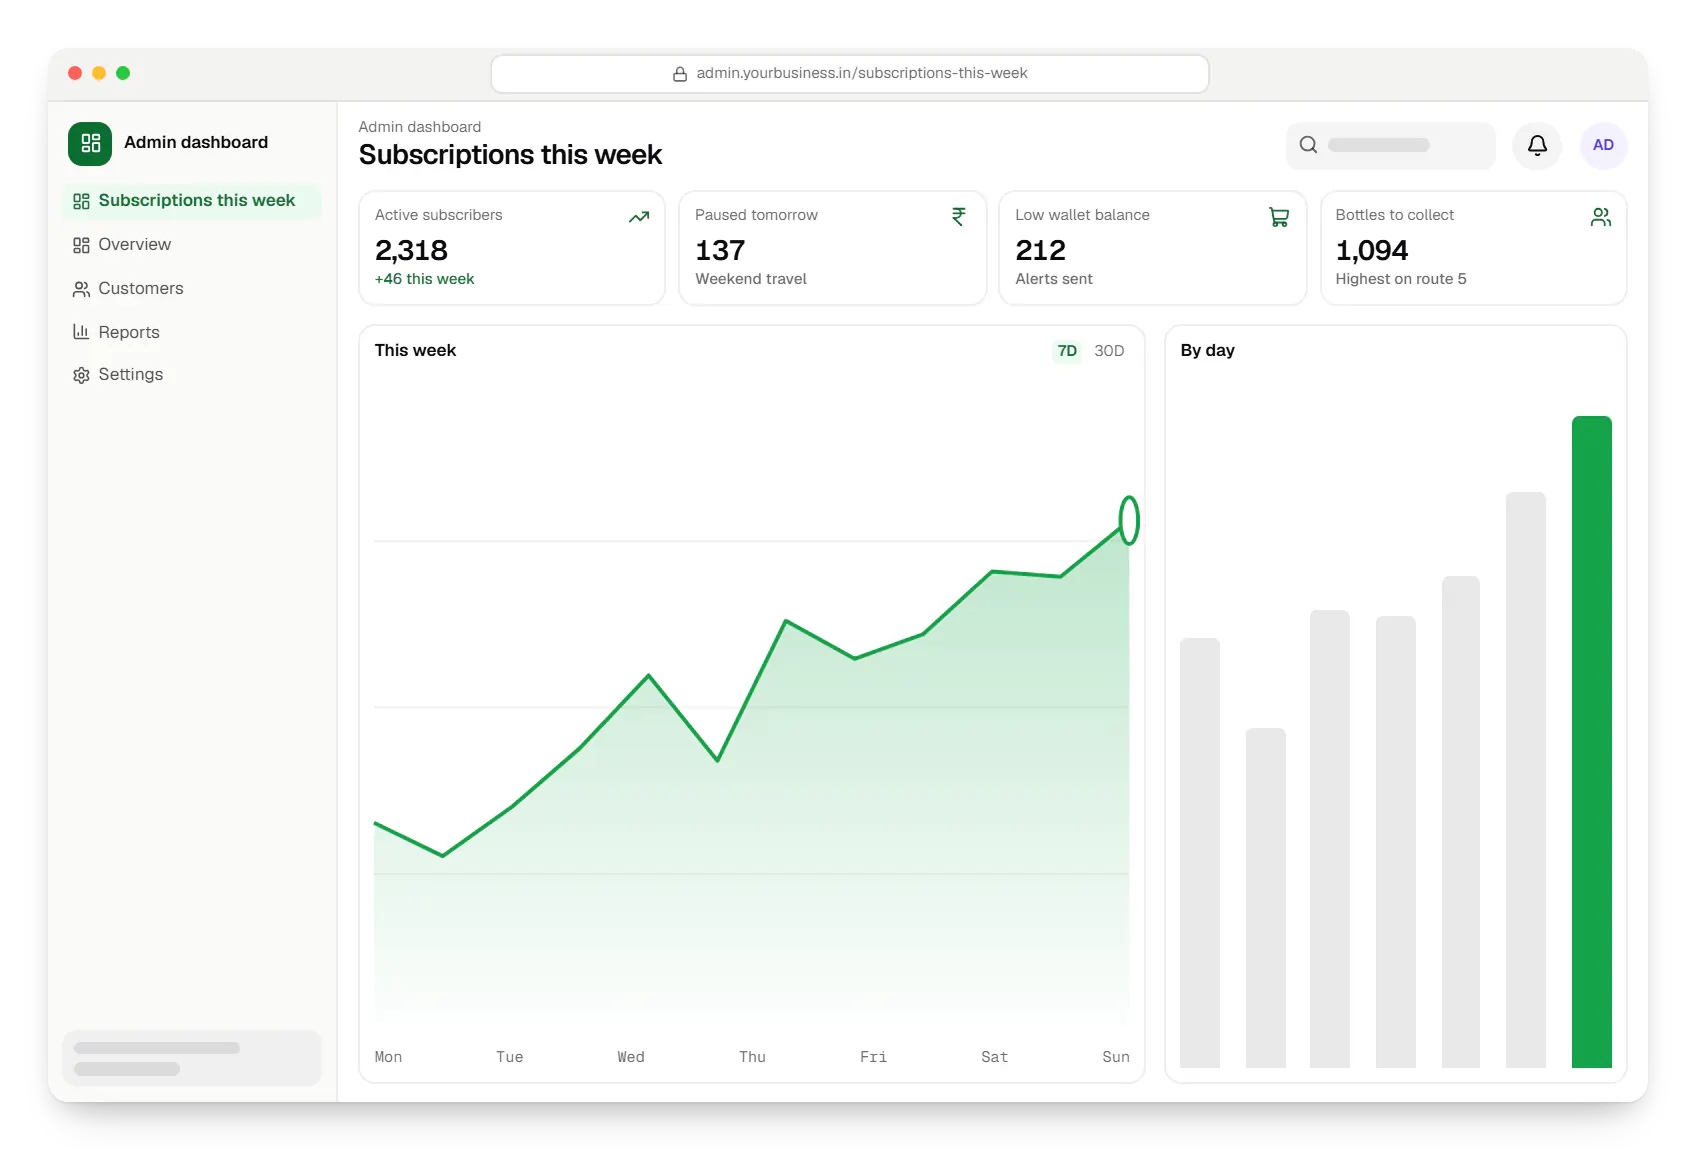Image resolution: width=1696 pixels, height=1150 pixels.
Task: Click the Mon axis label
Action: pyautogui.click(x=388, y=1057)
